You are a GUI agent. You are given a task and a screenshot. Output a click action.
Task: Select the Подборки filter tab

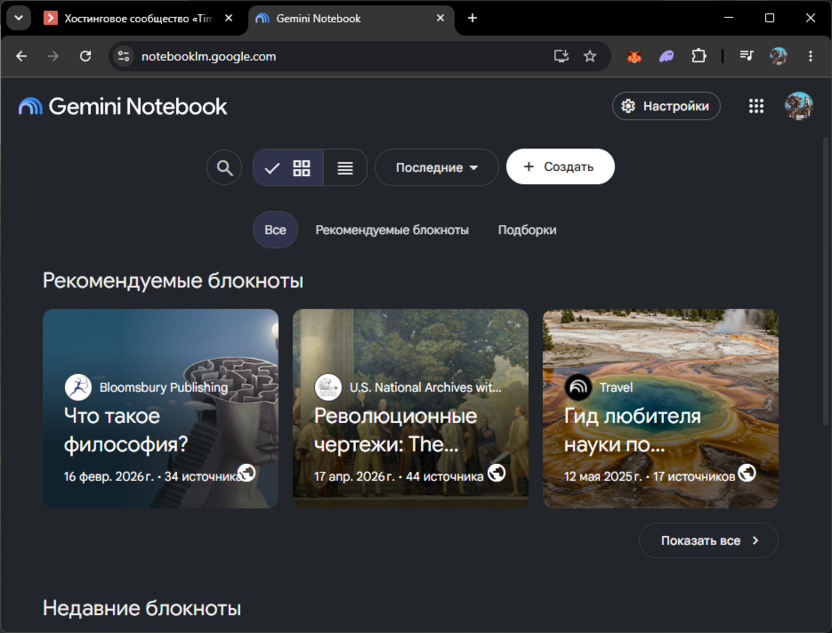tap(527, 230)
